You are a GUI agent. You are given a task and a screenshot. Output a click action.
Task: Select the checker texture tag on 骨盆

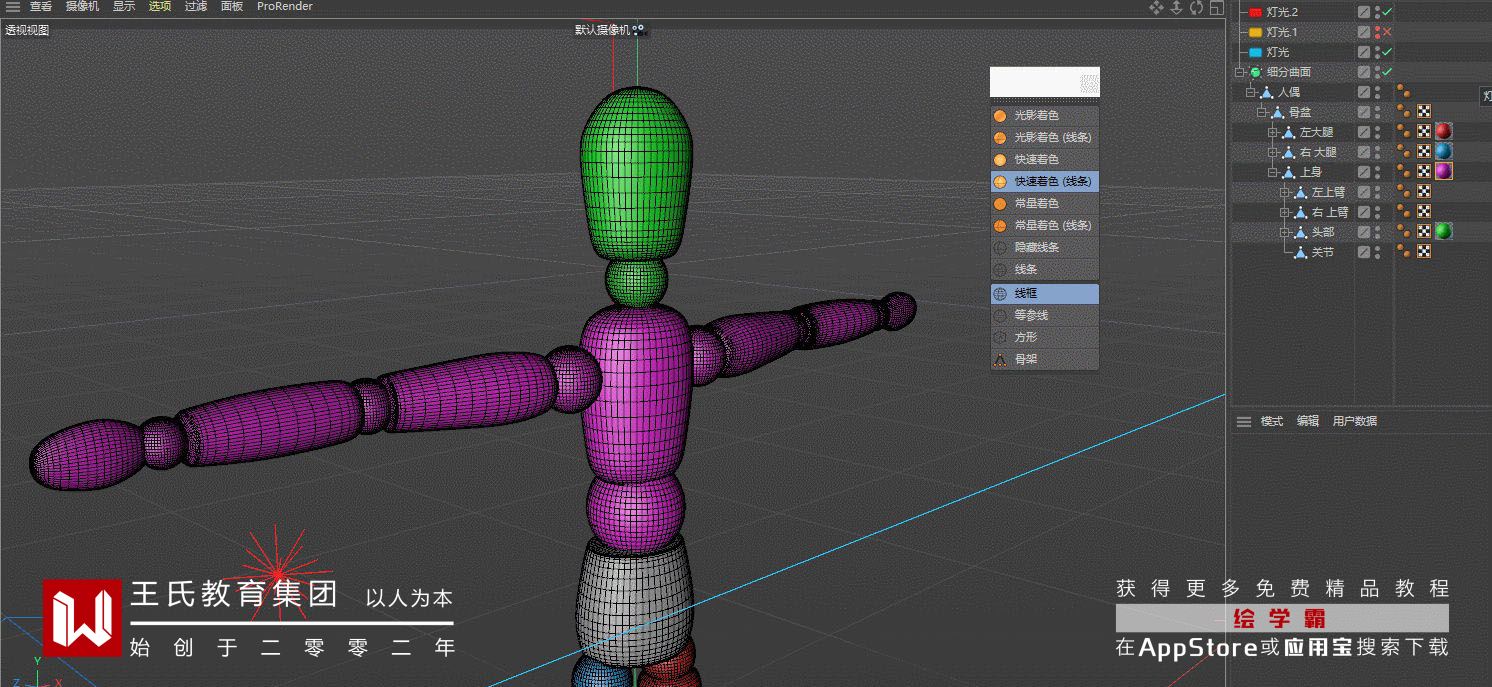point(1424,112)
